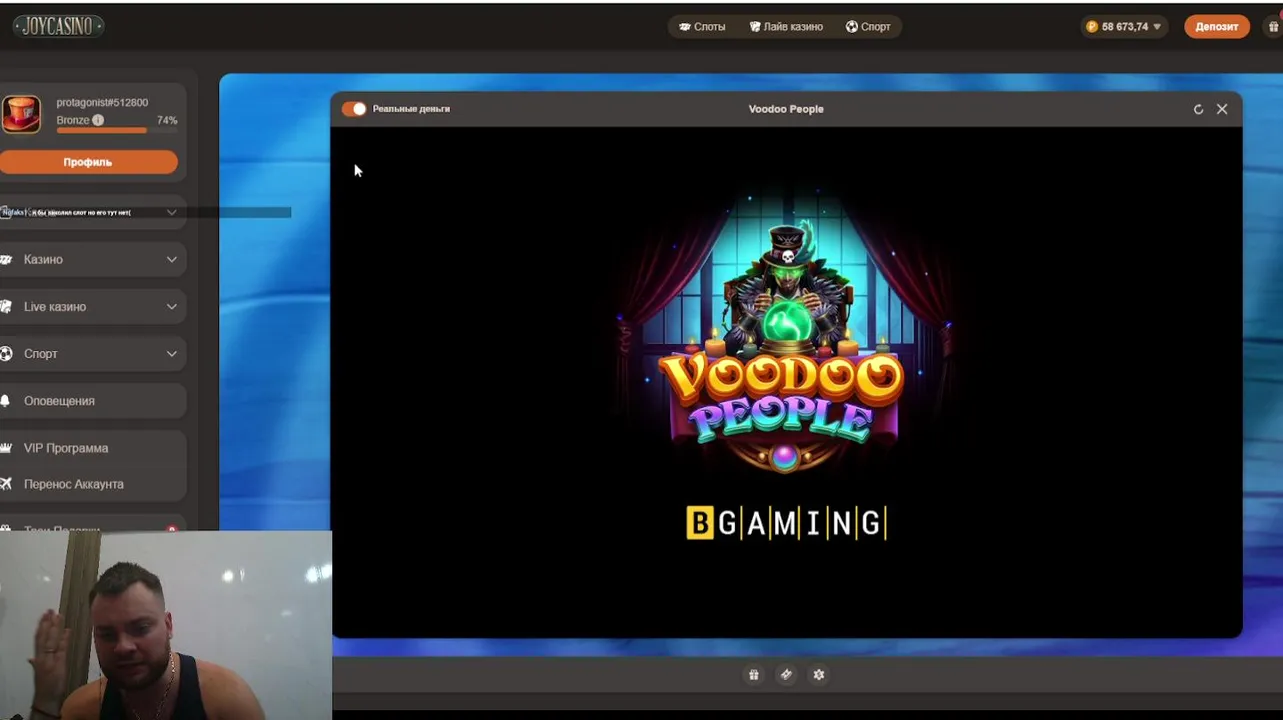Open the gear settings icon below the game
This screenshot has height=720, width=1283.
tap(819, 675)
